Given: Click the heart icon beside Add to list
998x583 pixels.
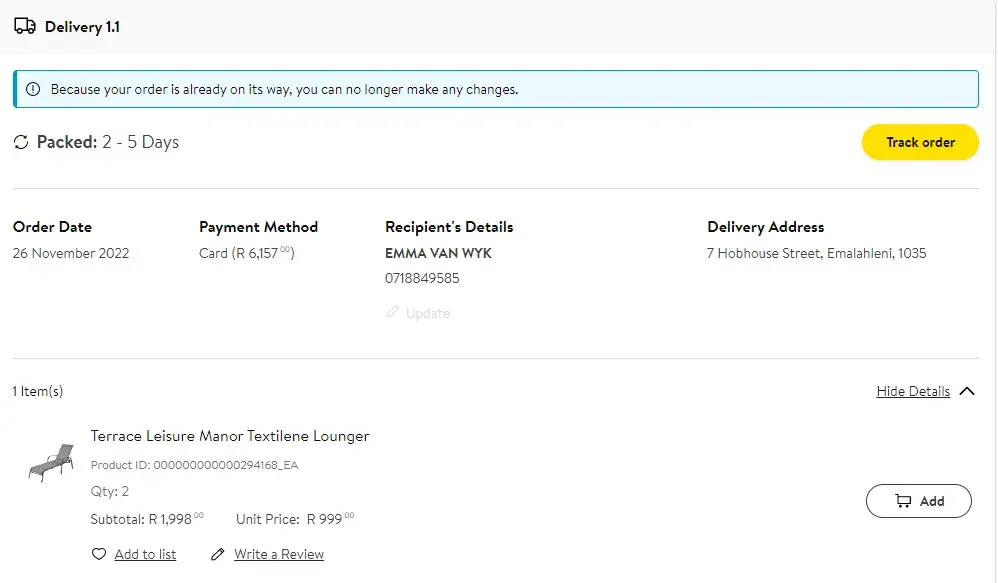Looking at the screenshot, I should (99, 554).
